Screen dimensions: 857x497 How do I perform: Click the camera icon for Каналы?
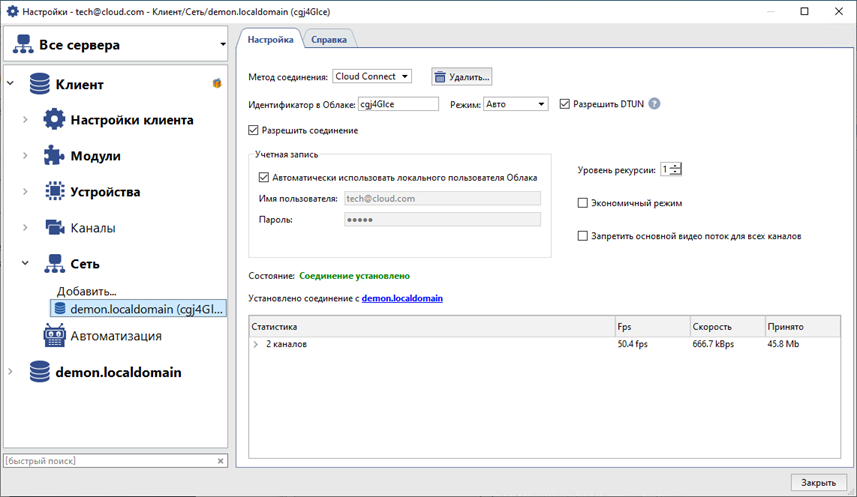pyautogui.click(x=54, y=228)
